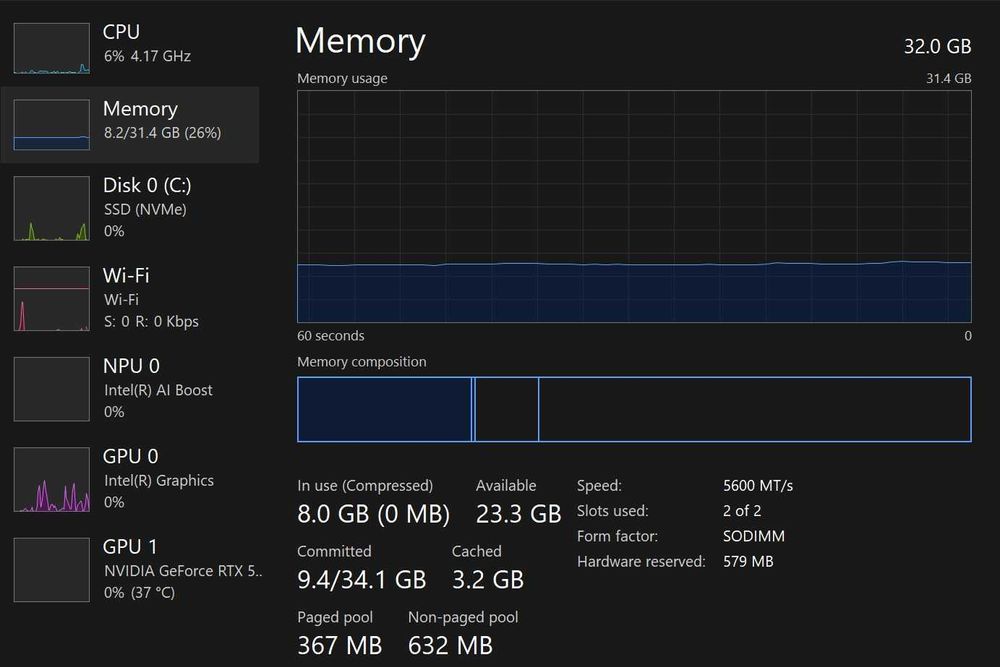Select the NPU 0 graph thumbnail
This screenshot has width=1000, height=667.
[x=51, y=389]
